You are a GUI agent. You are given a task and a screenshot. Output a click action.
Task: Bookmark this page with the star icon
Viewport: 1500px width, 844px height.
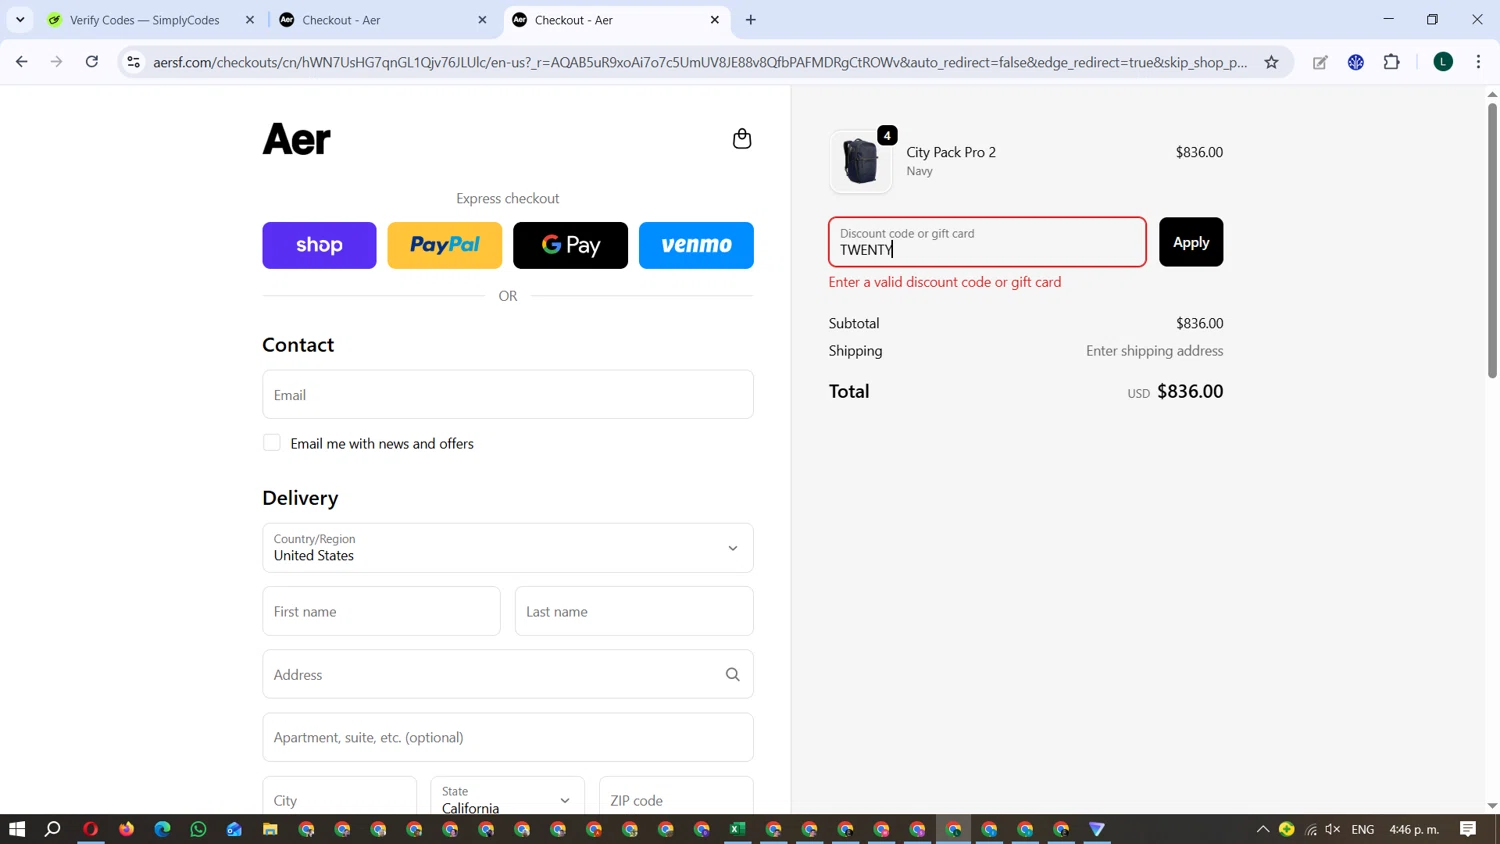coord(1271,62)
